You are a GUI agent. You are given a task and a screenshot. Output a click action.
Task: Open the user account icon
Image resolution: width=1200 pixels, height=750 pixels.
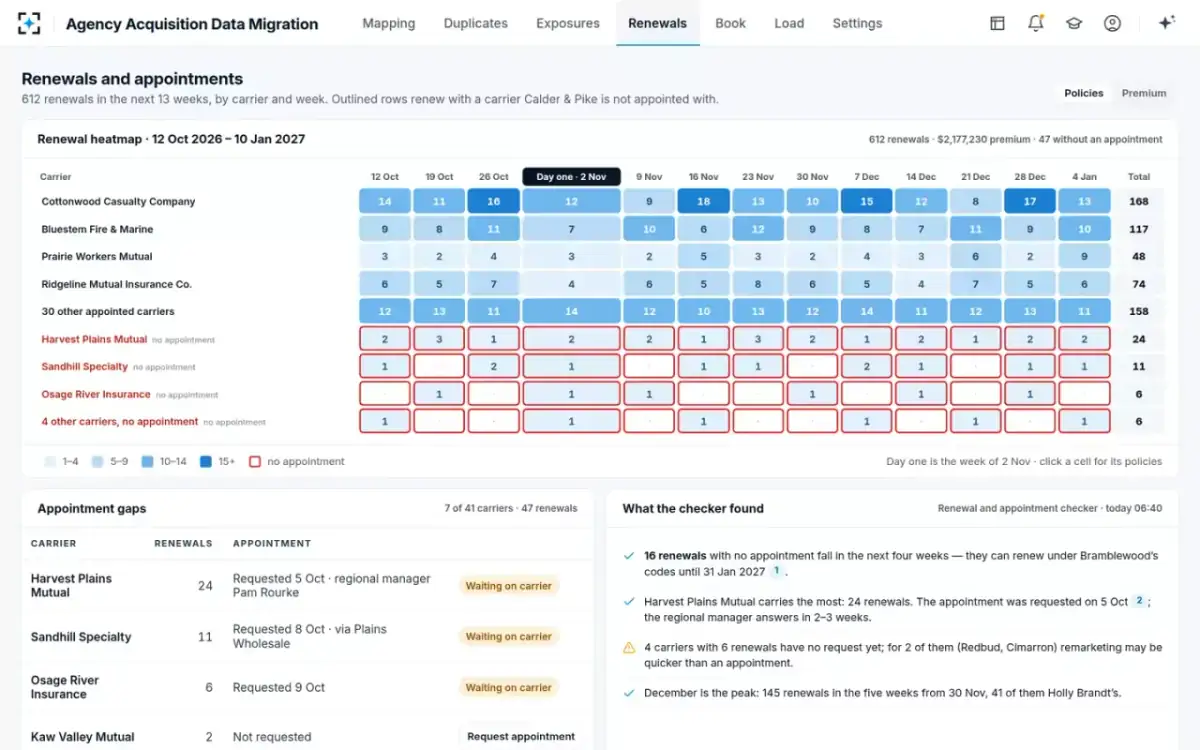coord(1112,23)
